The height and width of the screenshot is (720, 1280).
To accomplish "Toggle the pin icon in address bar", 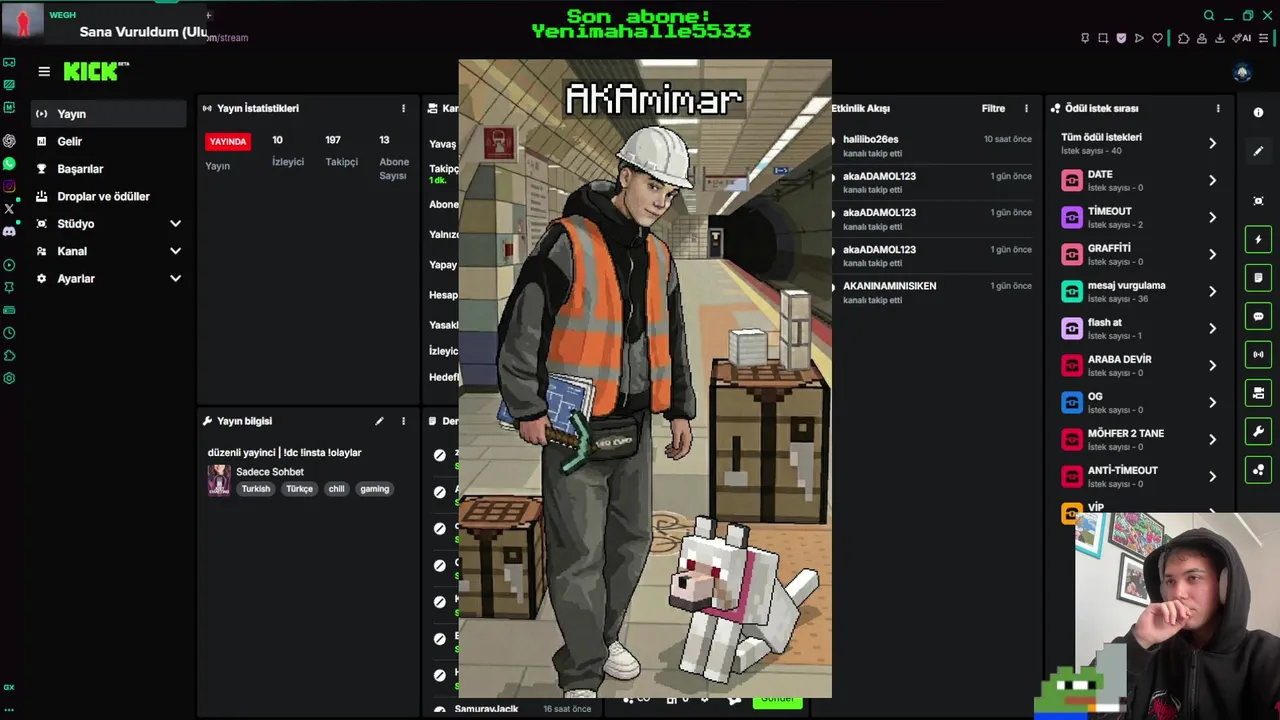I will pyautogui.click(x=1085, y=38).
